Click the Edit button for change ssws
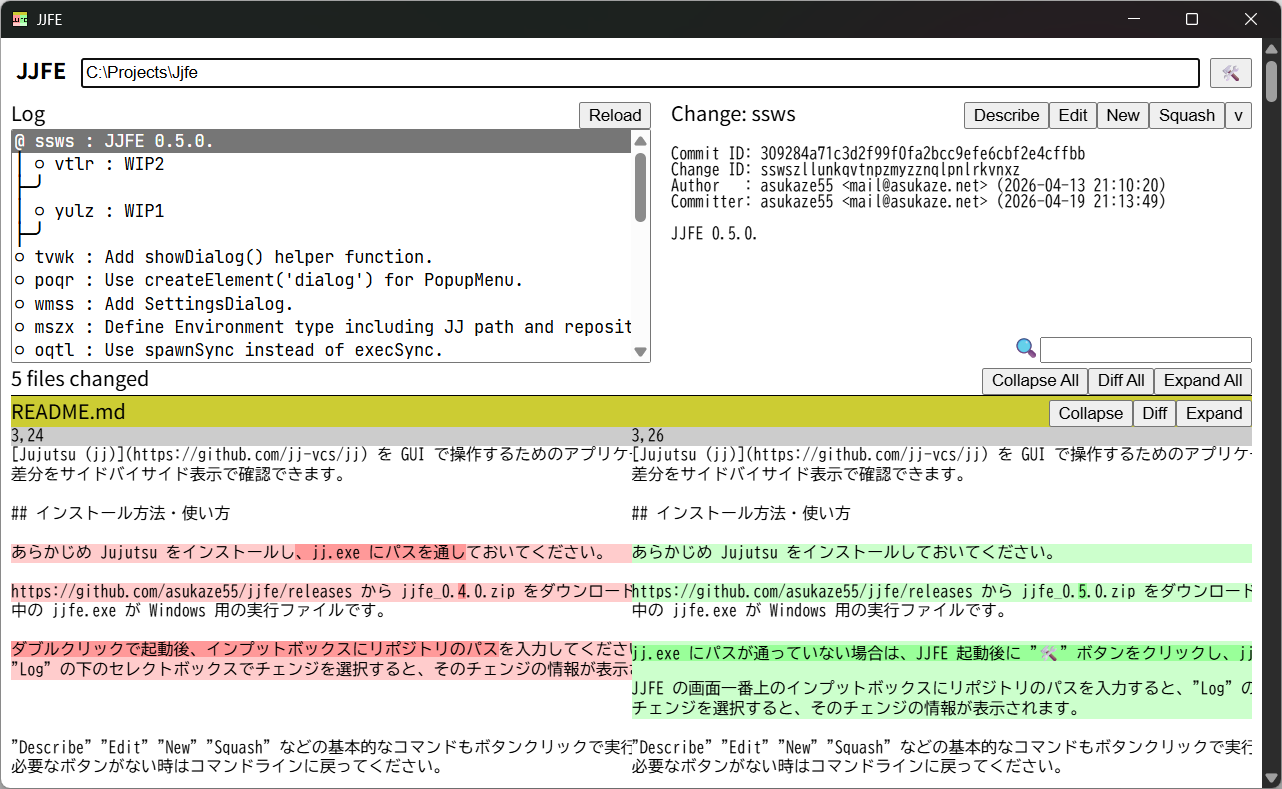 point(1073,115)
